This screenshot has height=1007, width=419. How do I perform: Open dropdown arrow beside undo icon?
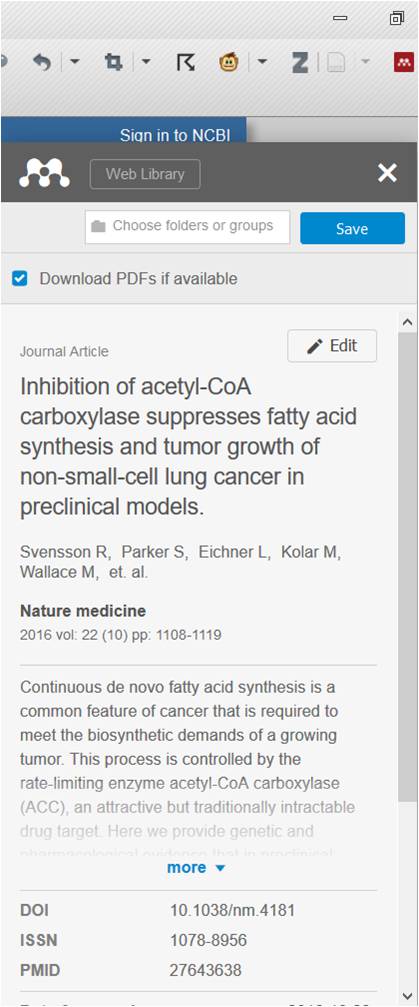tap(74, 62)
